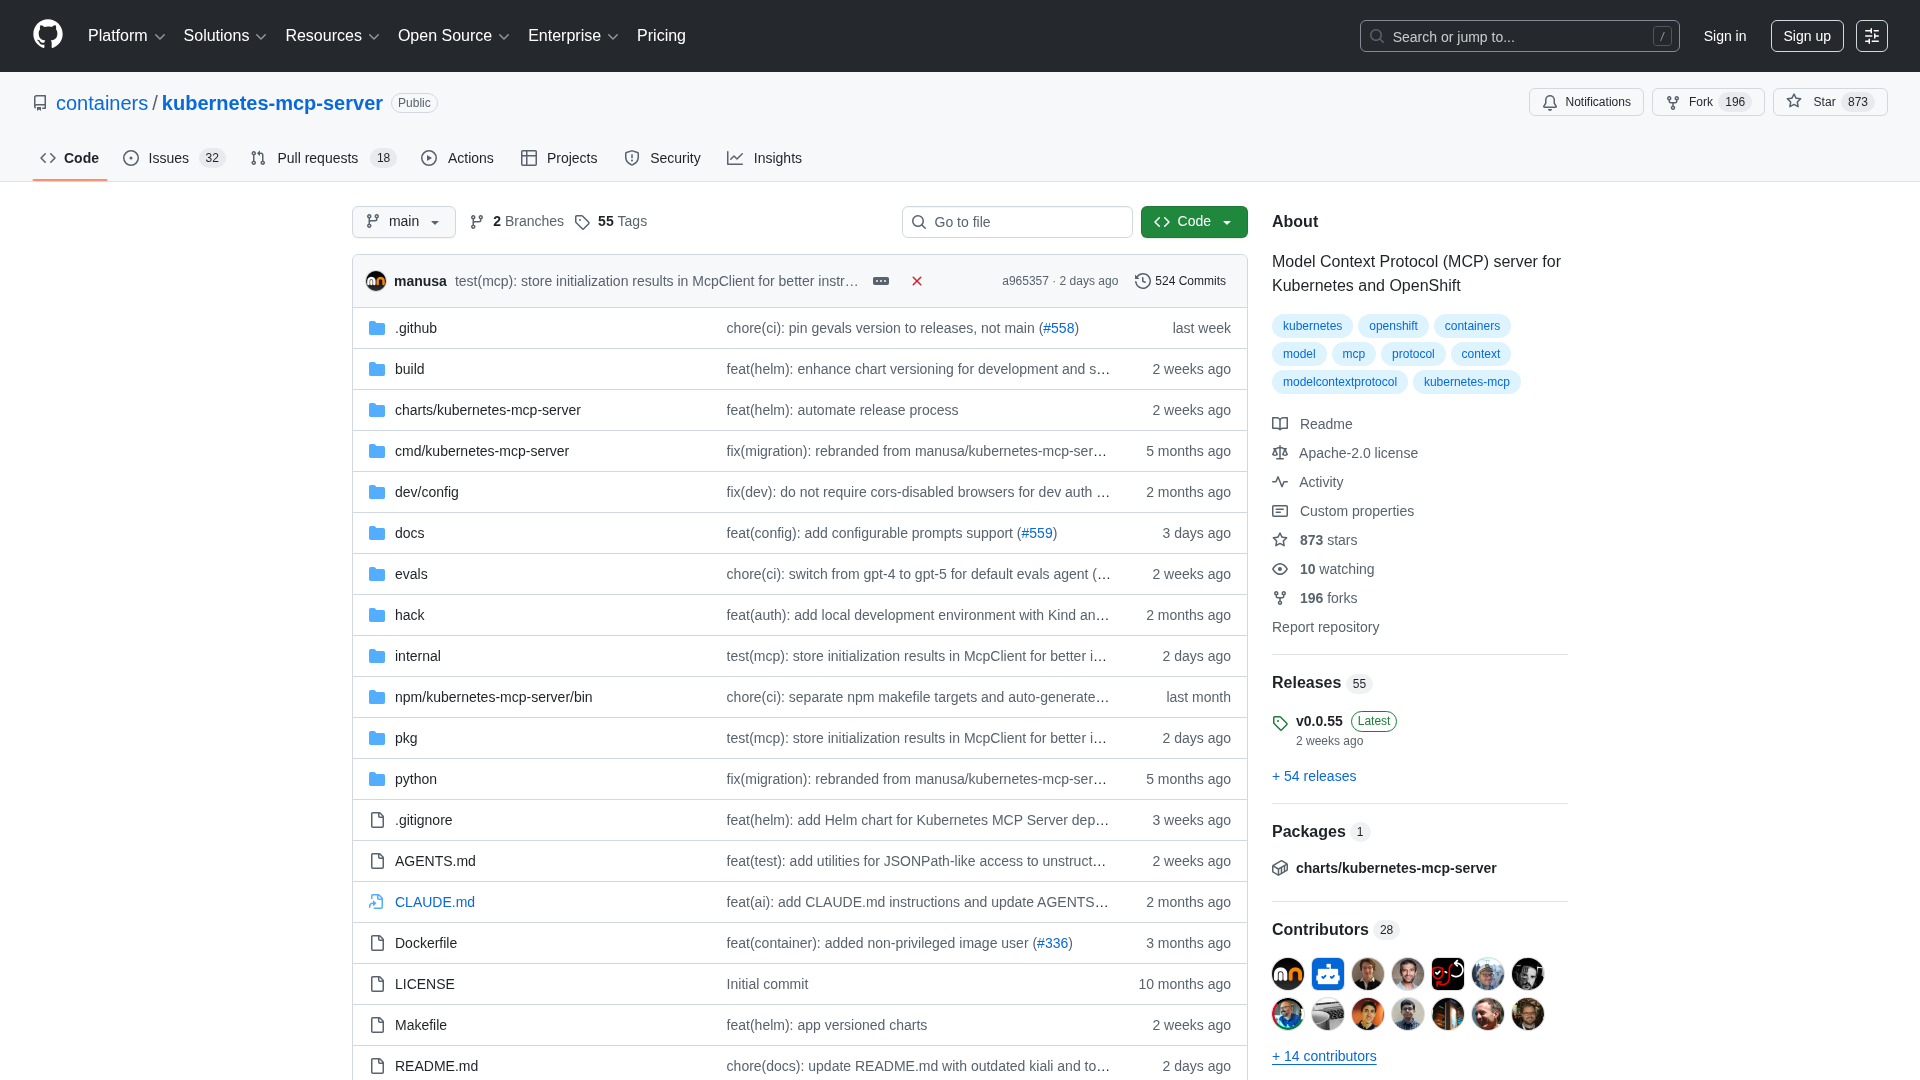
Task: Open the top-right accessibility settings icon
Action: (x=1872, y=36)
